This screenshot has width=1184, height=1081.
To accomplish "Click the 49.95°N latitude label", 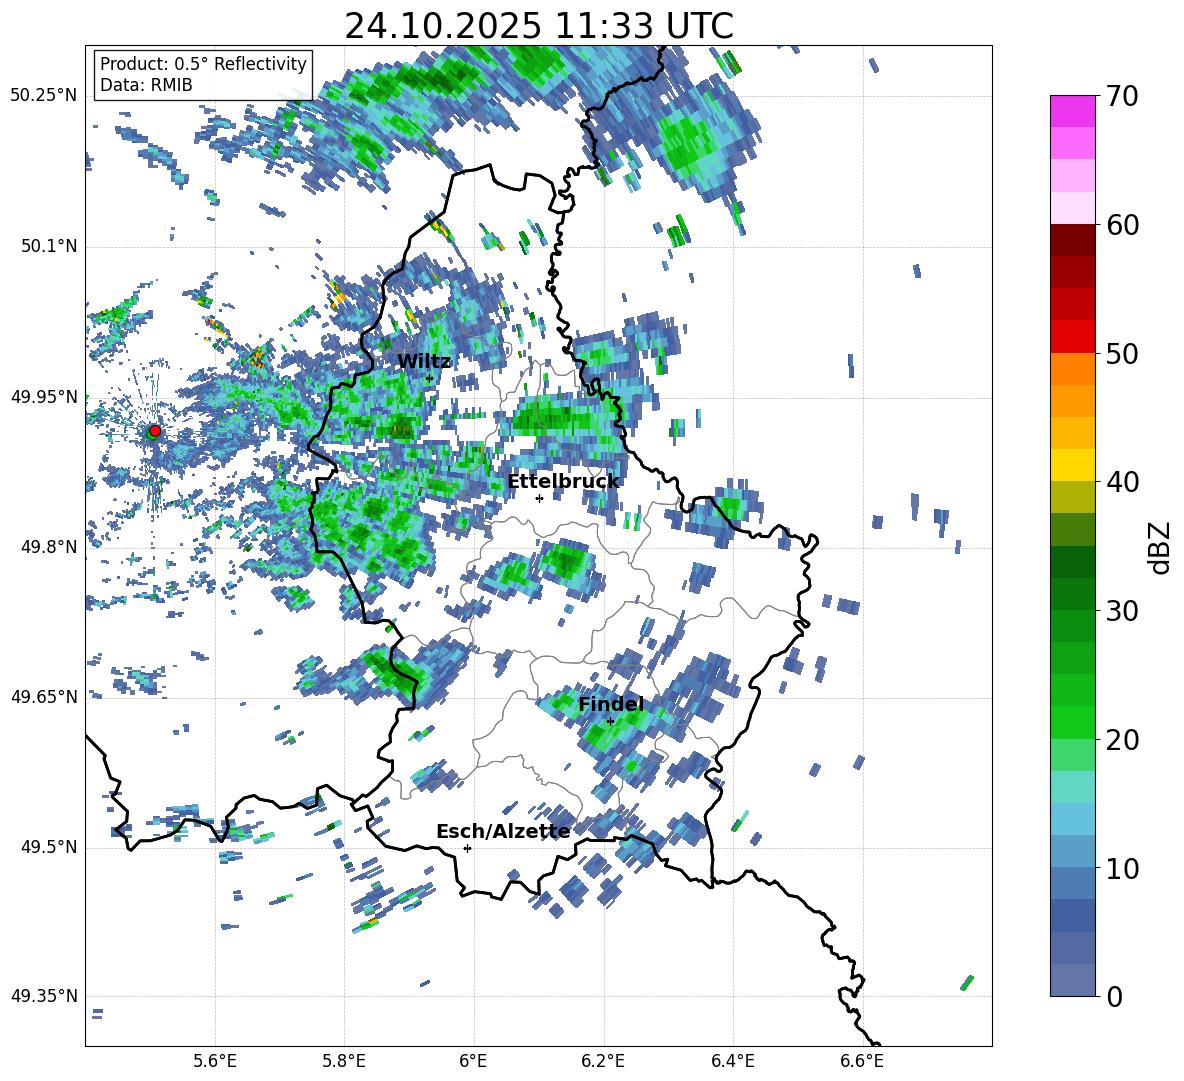I will pyautogui.click(x=44, y=397).
